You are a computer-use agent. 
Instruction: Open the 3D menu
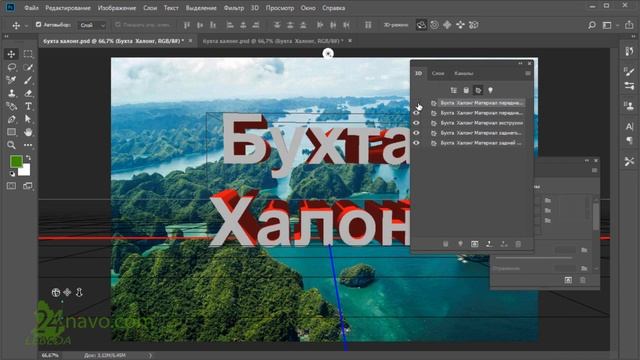tap(255, 8)
